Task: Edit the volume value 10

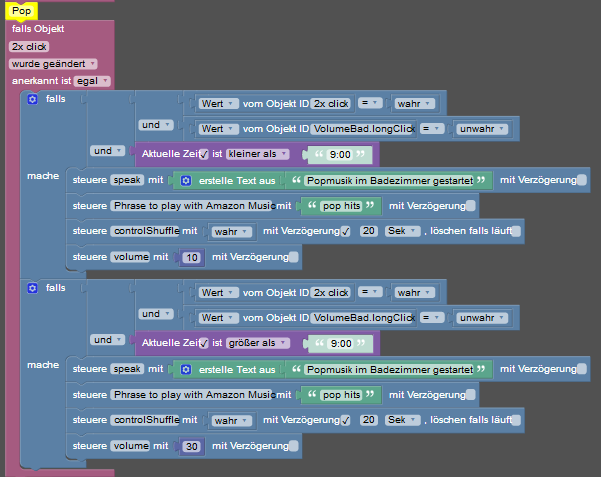Action: (x=192, y=257)
